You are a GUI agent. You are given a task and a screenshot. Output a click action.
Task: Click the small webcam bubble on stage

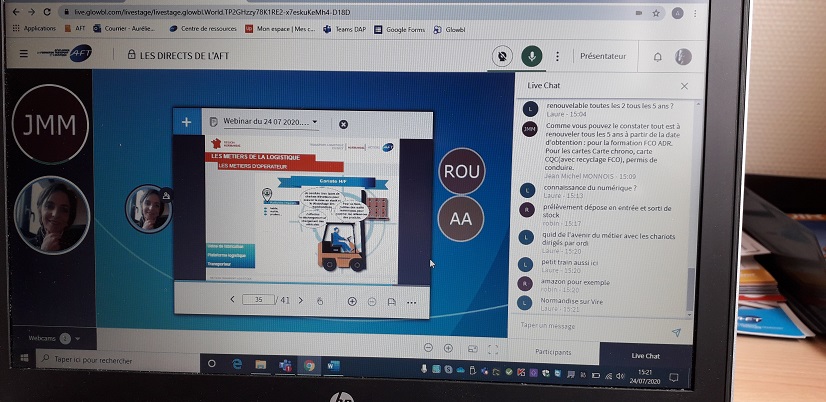(149, 209)
